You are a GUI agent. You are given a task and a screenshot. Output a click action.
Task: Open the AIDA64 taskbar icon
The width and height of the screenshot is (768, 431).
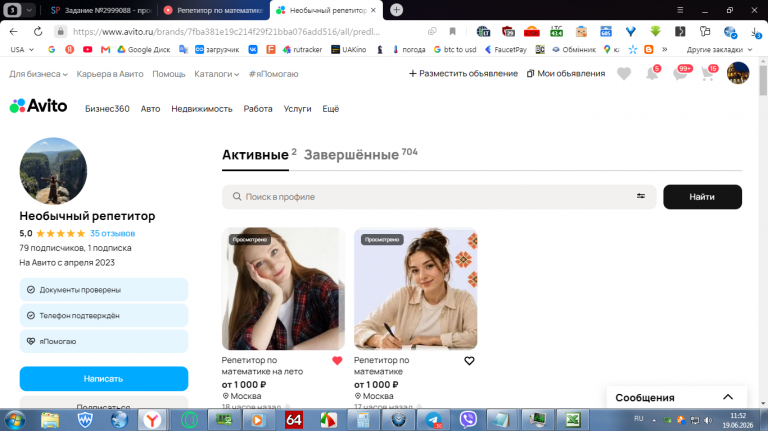pos(293,420)
